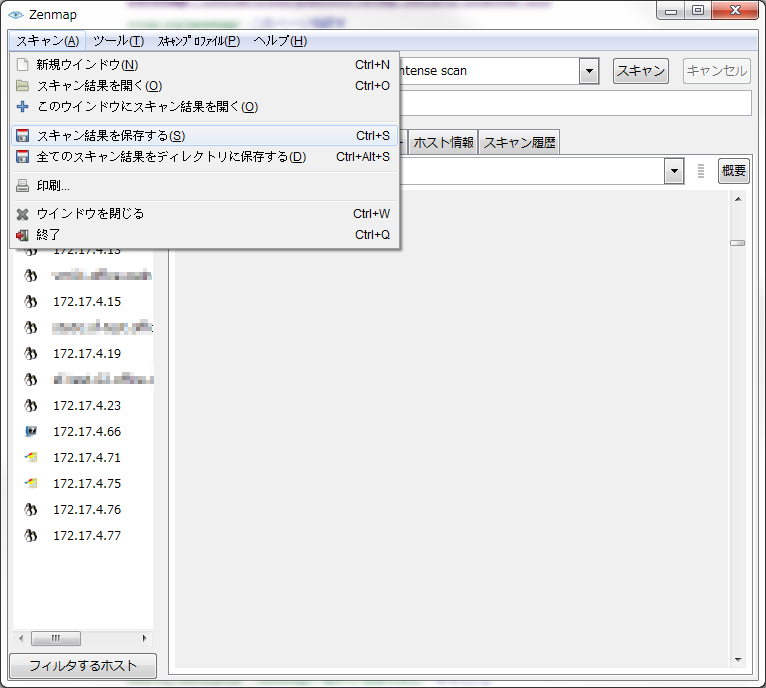The height and width of the screenshot is (688, 766).
Task: Switch to the ホスト情報 tab
Action: [443, 142]
